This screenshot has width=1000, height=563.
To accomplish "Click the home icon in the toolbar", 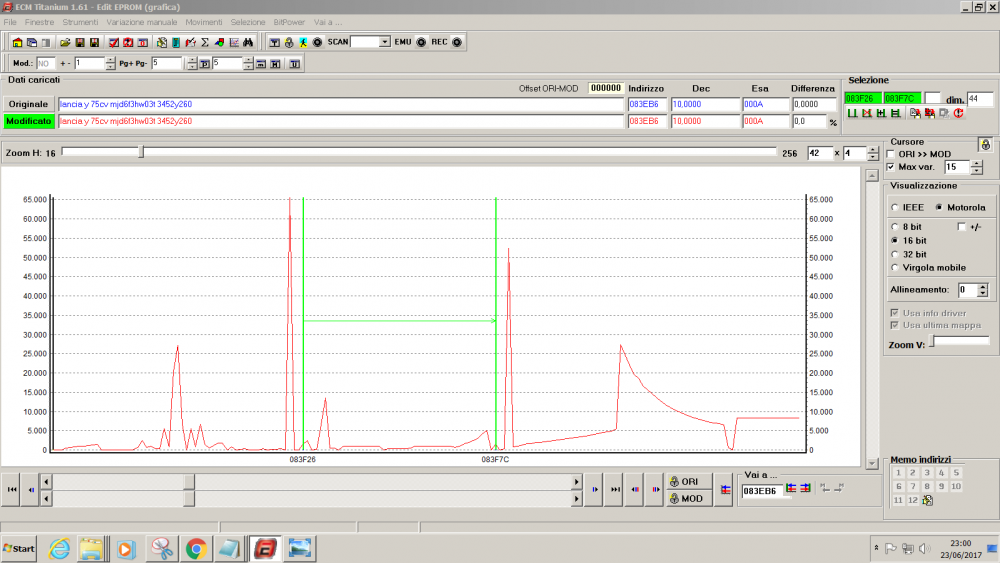I will coord(17,43).
